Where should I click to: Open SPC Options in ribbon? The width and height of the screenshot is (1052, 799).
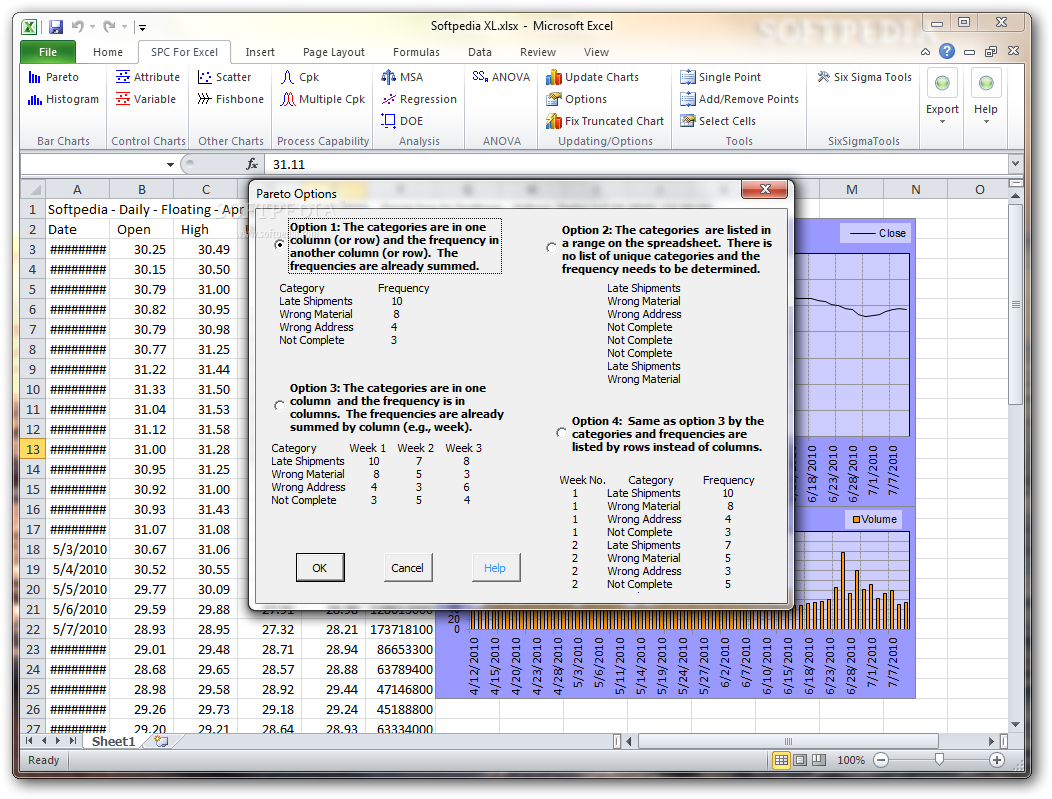[576, 99]
